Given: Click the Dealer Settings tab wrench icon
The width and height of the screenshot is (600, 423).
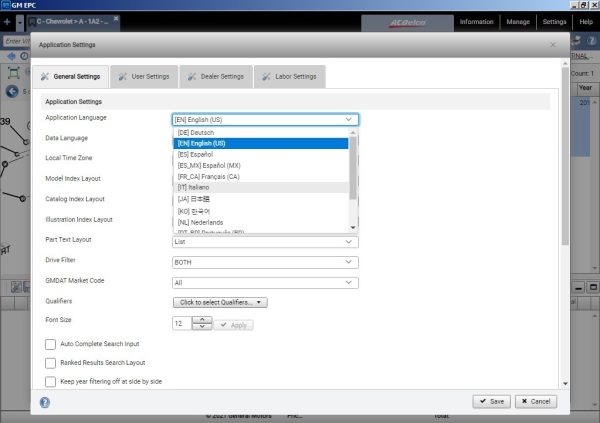Looking at the screenshot, I should tap(192, 77).
